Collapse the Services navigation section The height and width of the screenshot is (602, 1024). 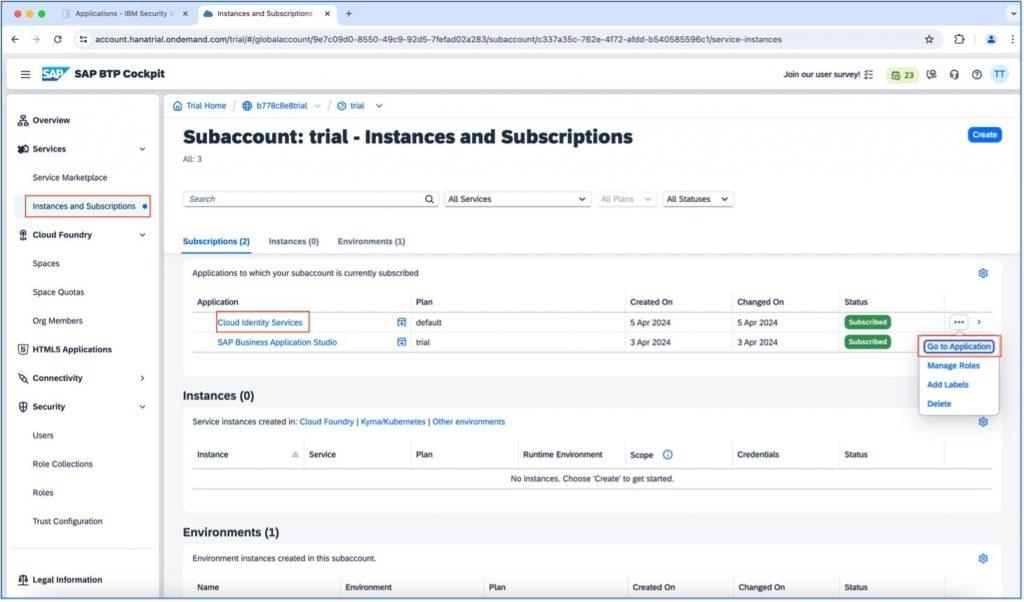[x=142, y=149]
